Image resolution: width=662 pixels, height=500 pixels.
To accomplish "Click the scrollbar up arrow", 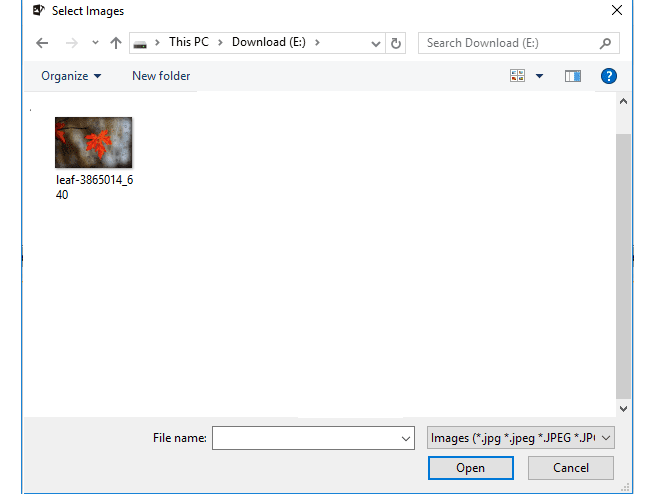I will [623, 102].
